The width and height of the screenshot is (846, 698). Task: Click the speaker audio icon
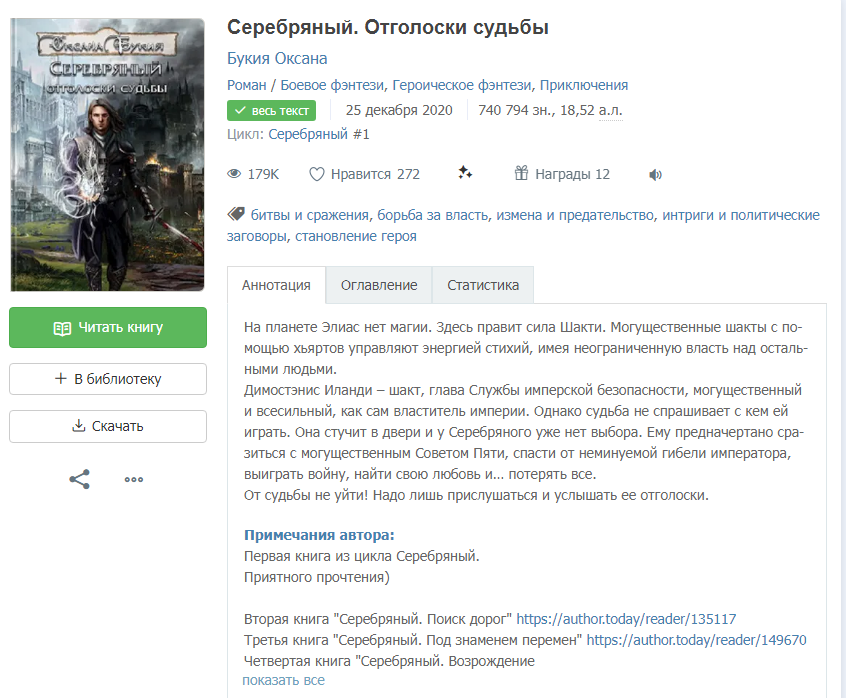(655, 175)
